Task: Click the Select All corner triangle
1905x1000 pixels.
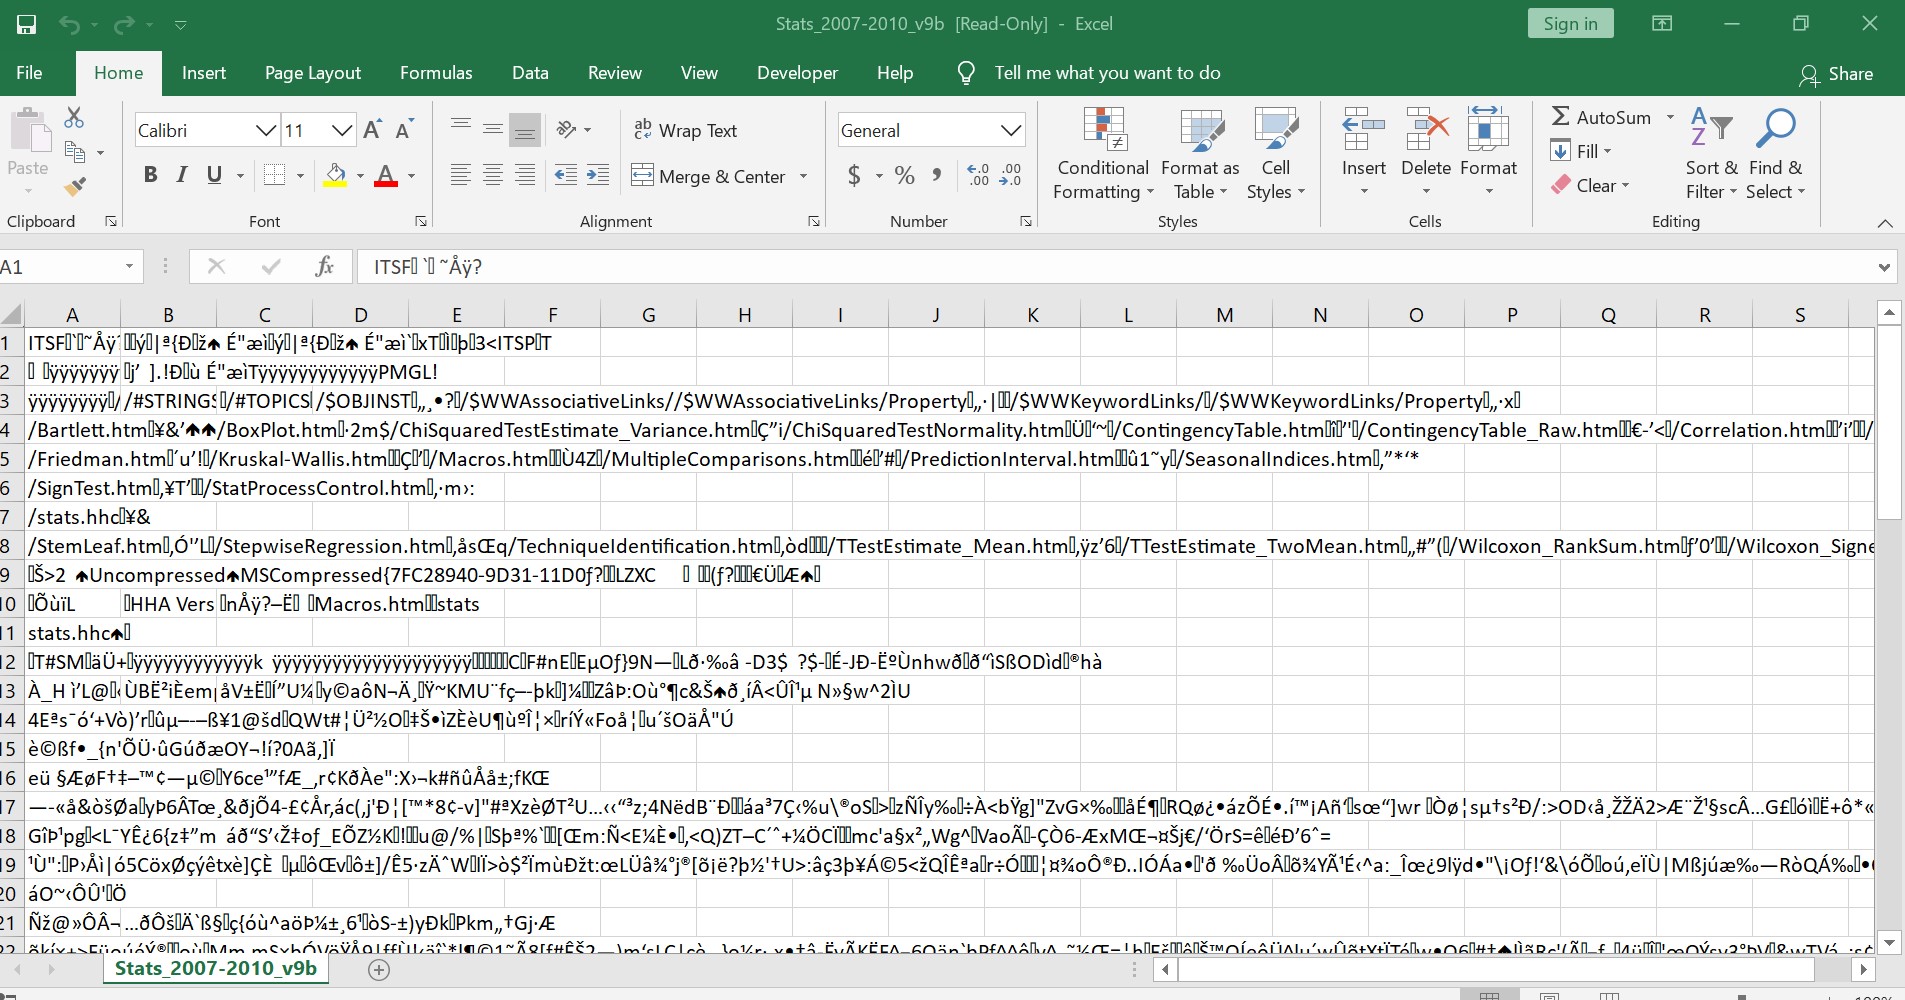Action: click(x=11, y=315)
